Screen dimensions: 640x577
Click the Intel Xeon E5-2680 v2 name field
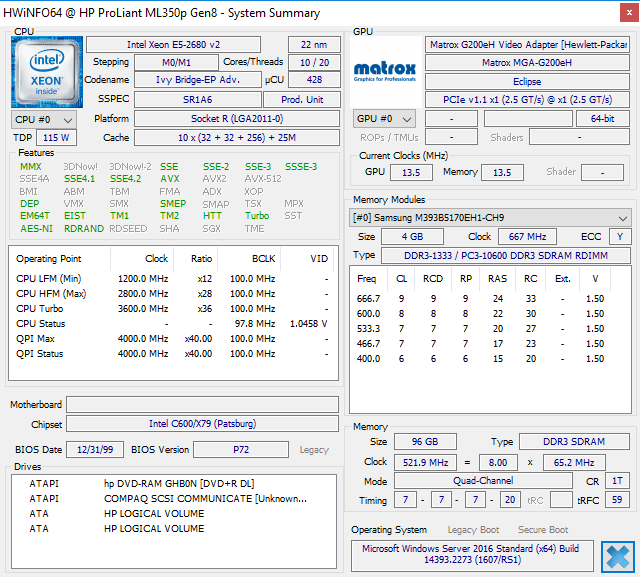coord(173,44)
